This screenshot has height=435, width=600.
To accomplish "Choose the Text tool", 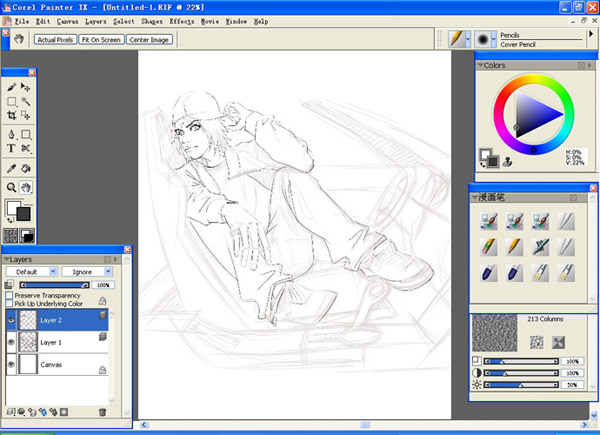I will click(11, 148).
